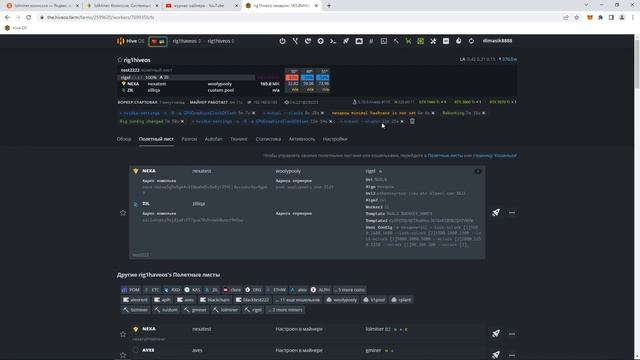Toggle favorite star on AVES row
This screenshot has width=640, height=360.
pos(123,355)
